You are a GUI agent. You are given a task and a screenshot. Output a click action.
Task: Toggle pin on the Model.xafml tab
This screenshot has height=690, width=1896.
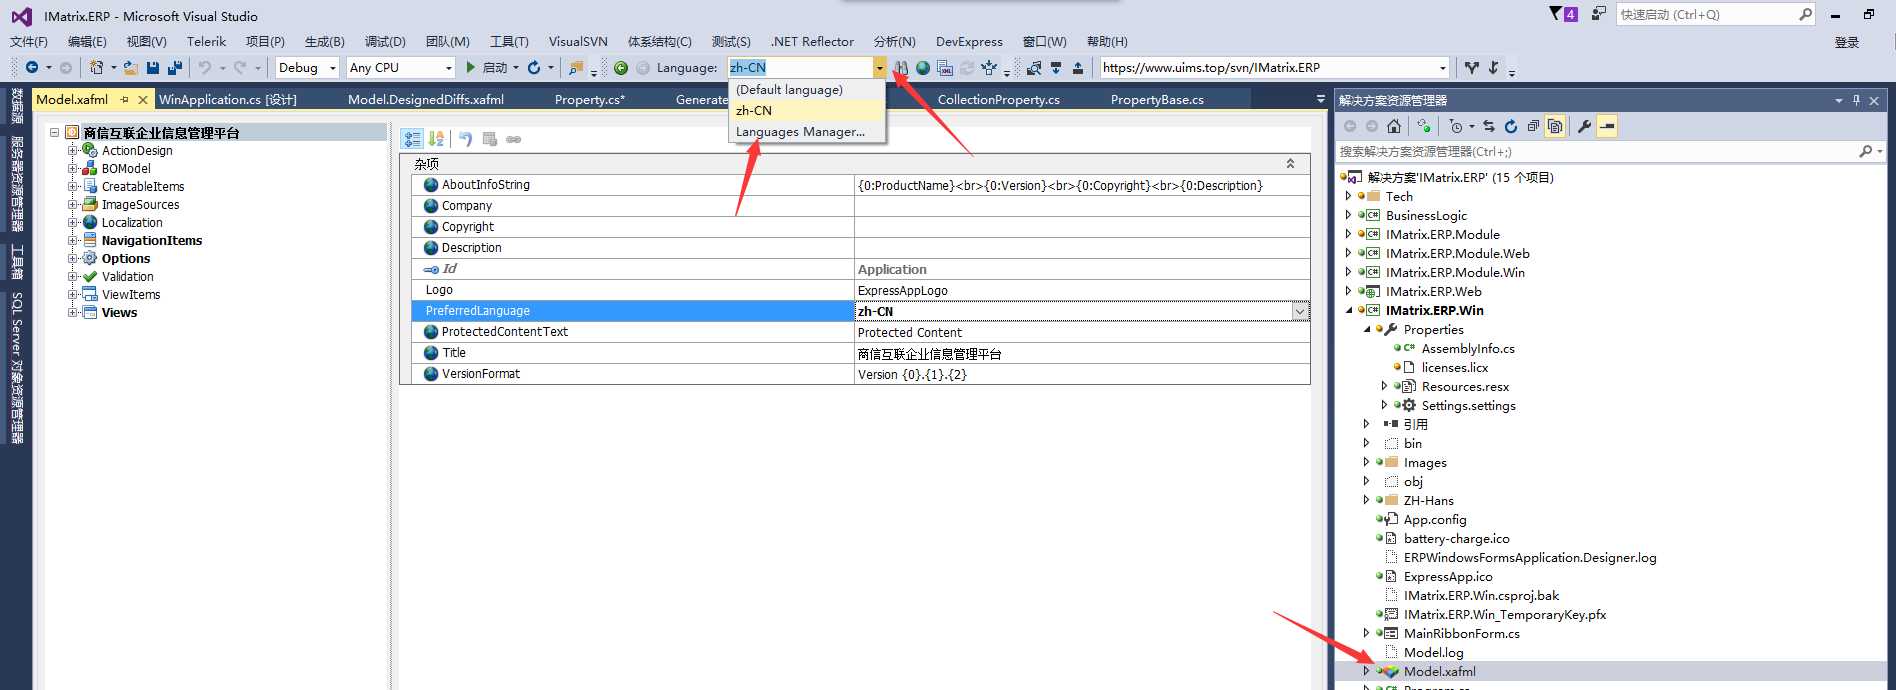pos(125,99)
